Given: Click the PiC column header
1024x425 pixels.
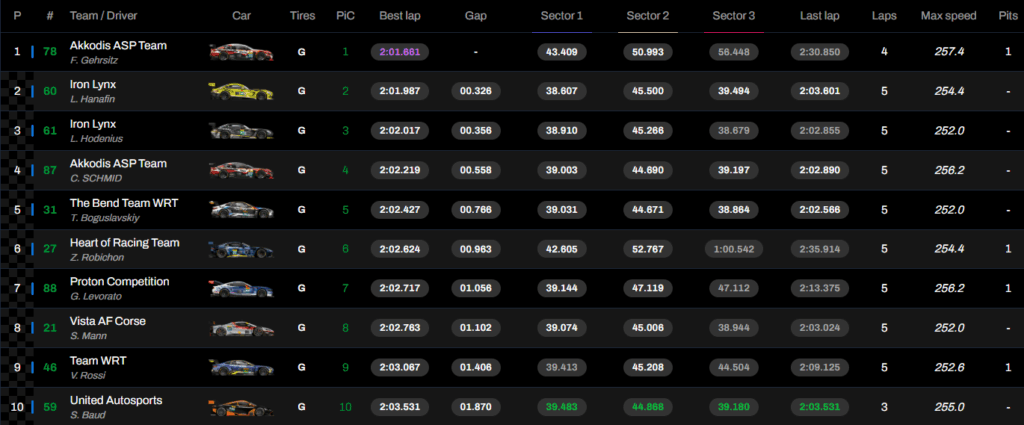Looking at the screenshot, I should pos(345,16).
